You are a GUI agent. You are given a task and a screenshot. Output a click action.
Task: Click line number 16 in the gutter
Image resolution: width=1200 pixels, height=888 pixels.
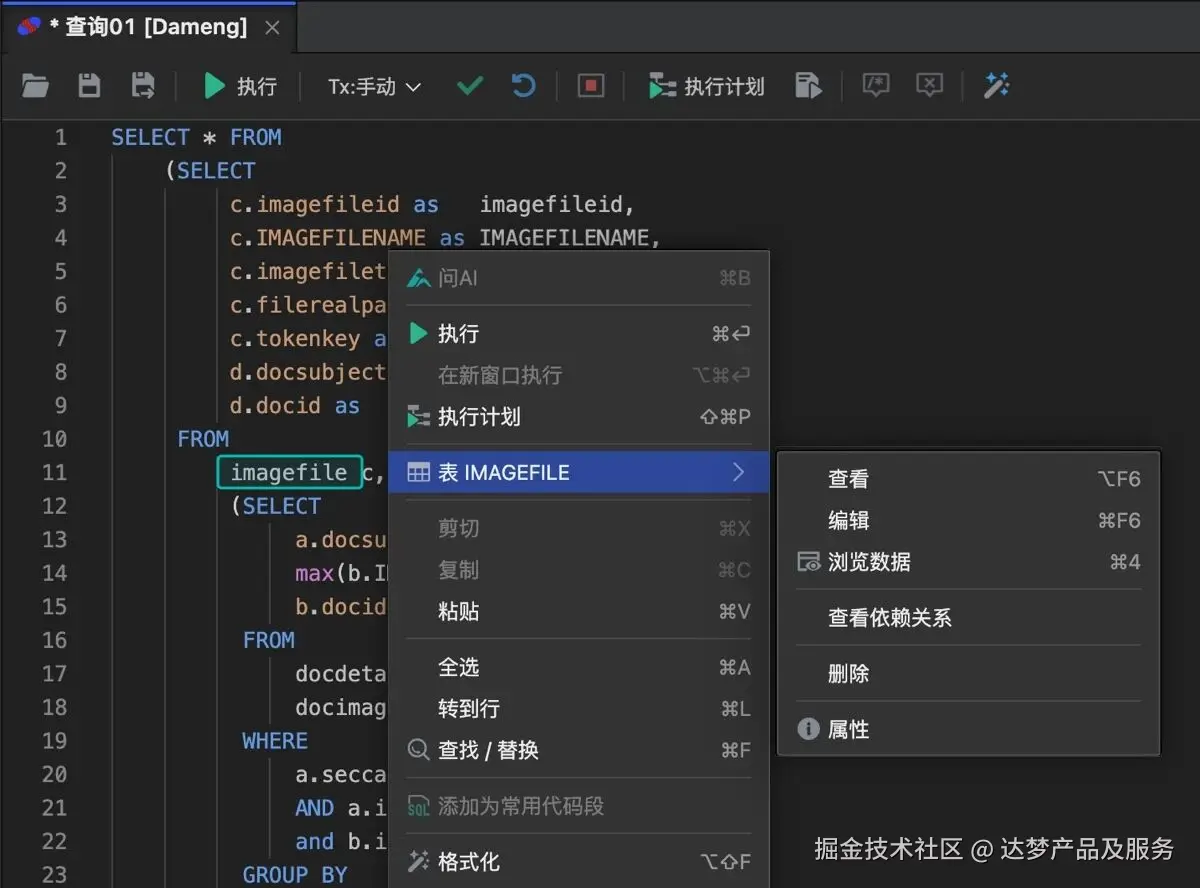[55, 640]
